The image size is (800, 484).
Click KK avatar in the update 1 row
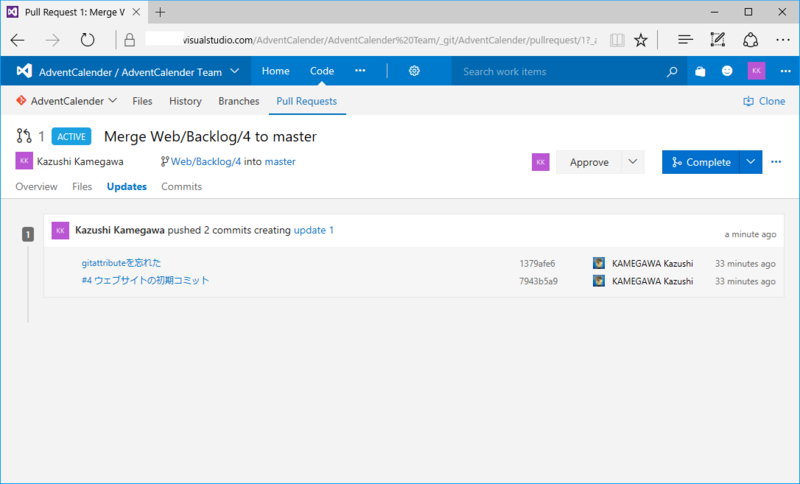click(60, 231)
